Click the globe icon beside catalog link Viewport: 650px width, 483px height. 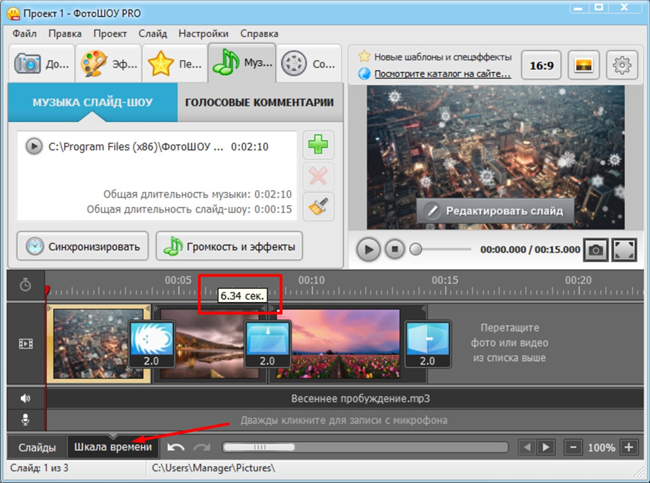[364, 74]
